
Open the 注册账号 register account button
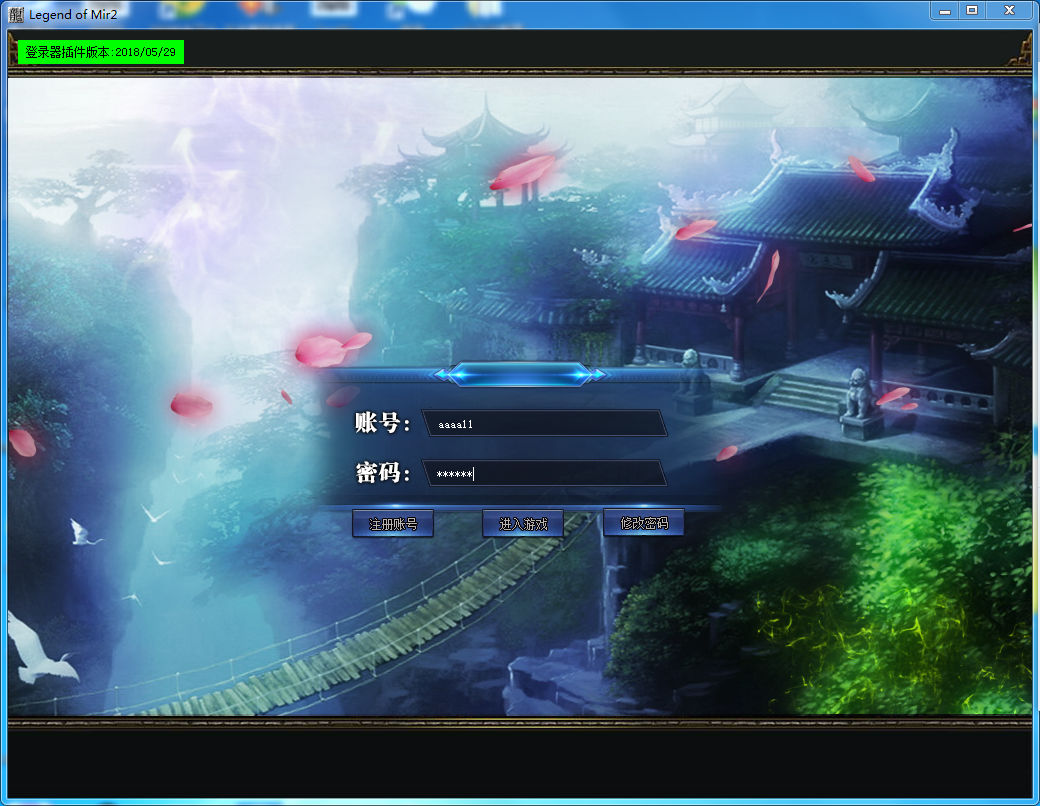(x=393, y=523)
